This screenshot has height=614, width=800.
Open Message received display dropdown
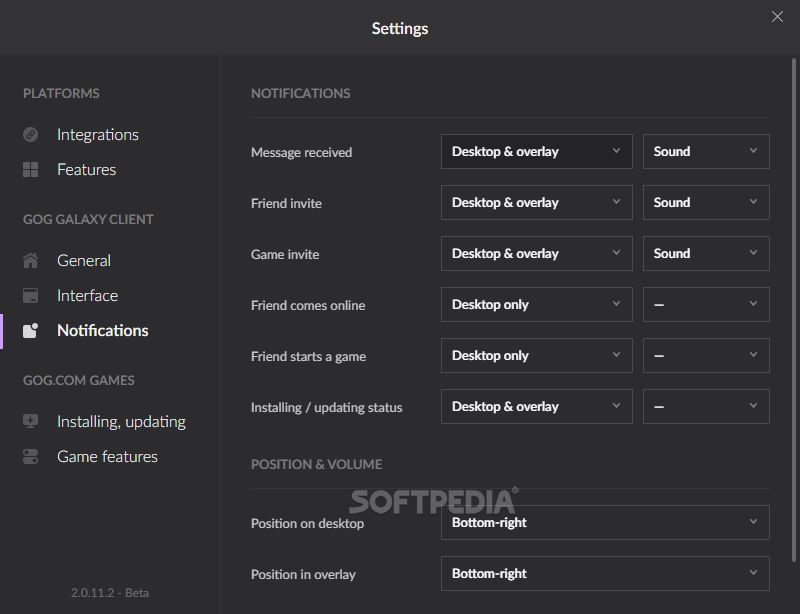537,152
